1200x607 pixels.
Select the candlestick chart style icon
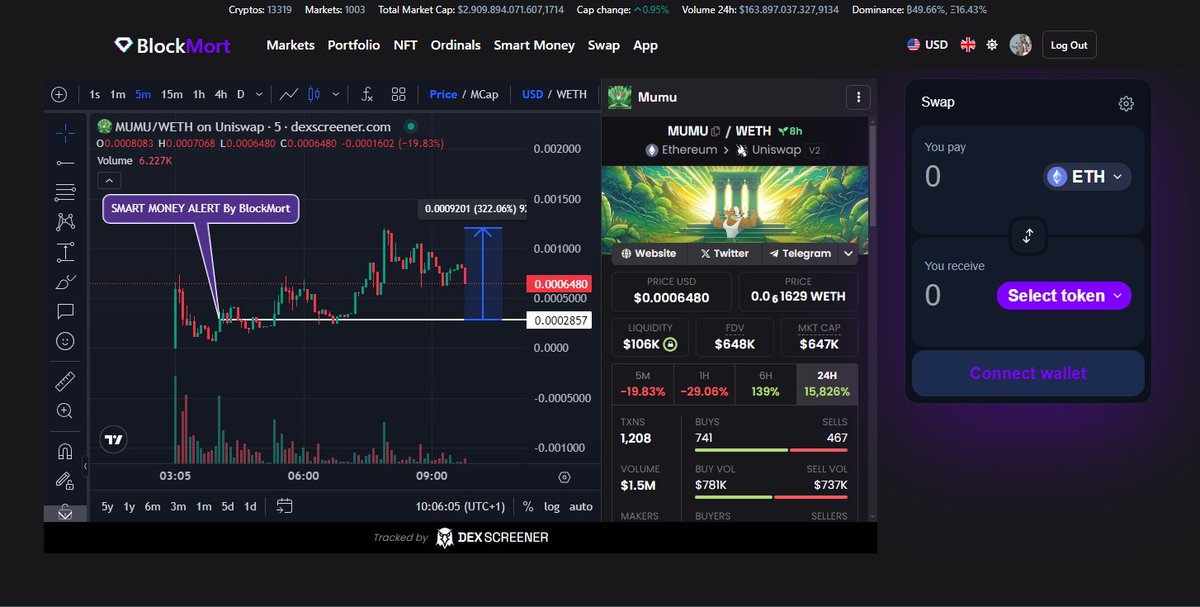click(314, 94)
